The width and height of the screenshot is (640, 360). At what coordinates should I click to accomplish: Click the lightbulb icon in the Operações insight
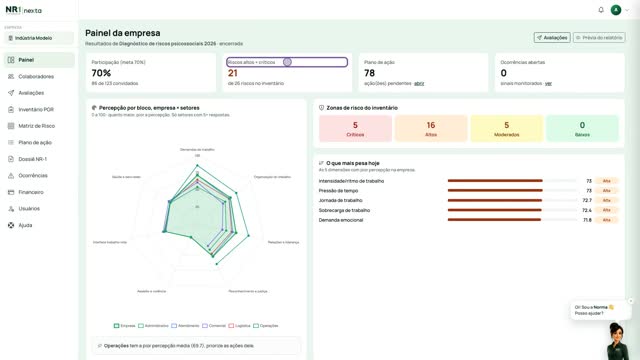[x=100, y=346]
